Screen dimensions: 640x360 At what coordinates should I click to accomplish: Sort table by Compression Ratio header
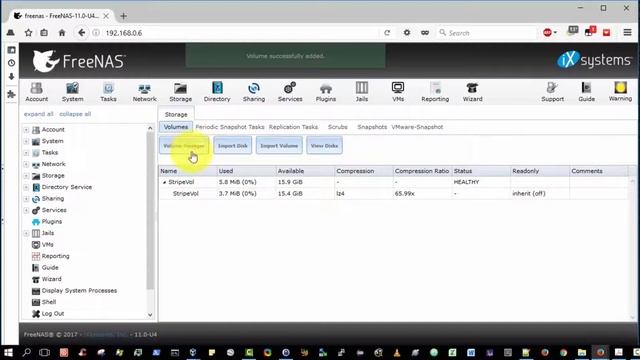coord(422,171)
